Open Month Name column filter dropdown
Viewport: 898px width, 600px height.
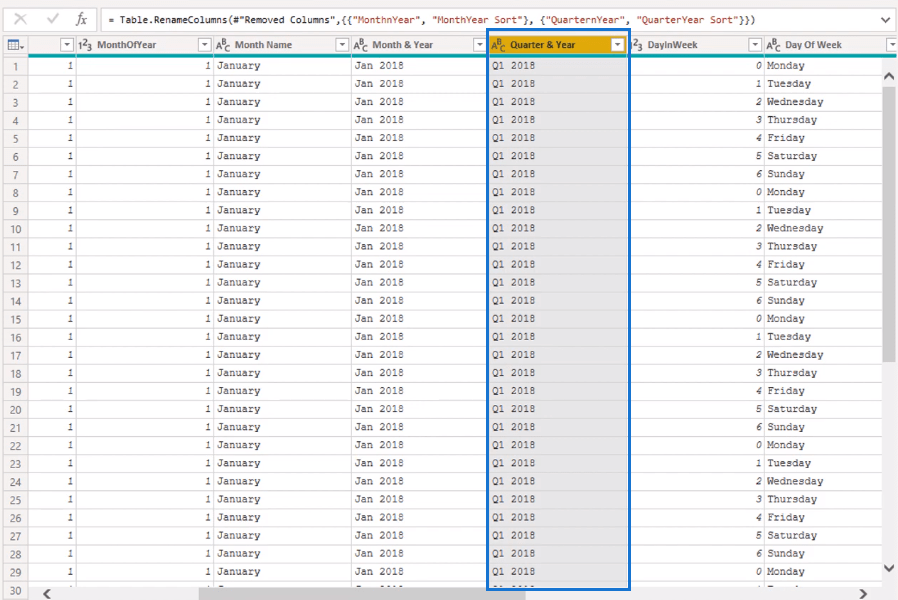342,45
